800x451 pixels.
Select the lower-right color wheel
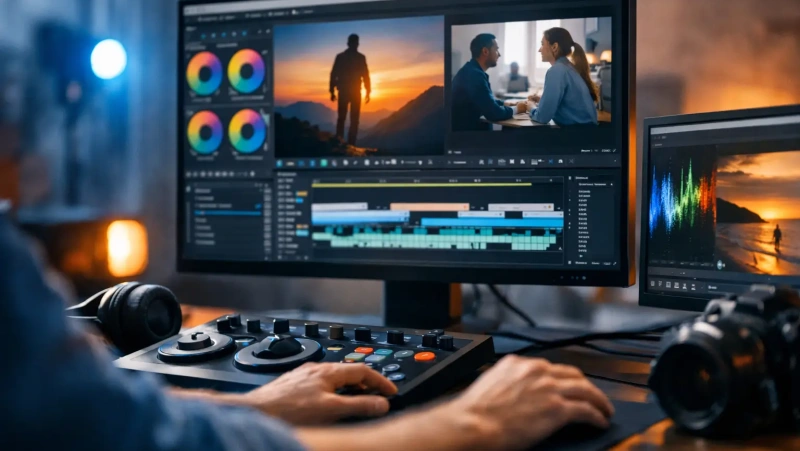point(247,131)
